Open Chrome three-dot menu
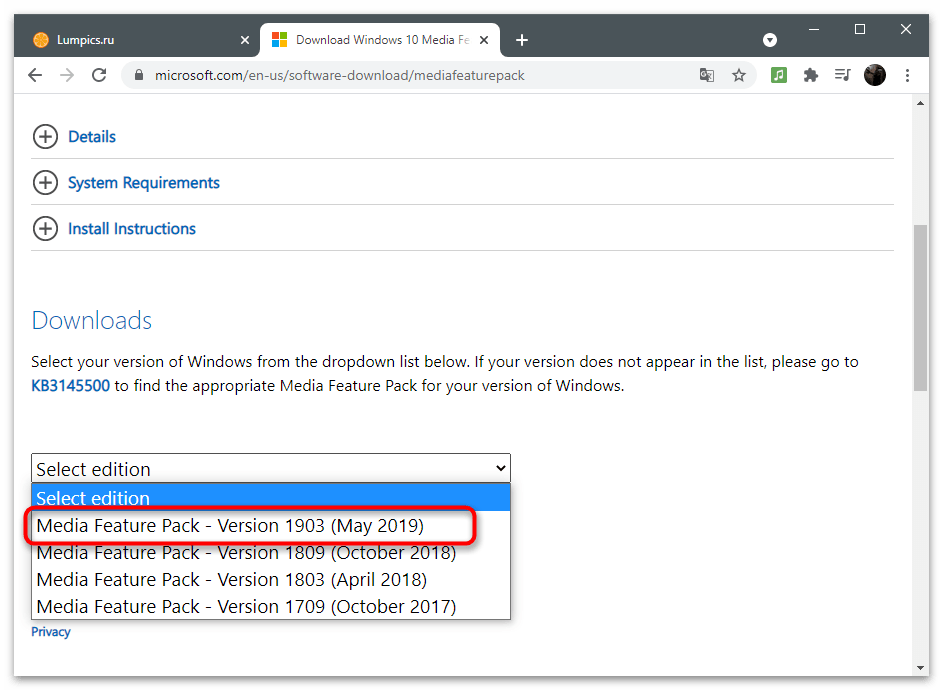The width and height of the screenshot is (943, 690). pos(907,75)
